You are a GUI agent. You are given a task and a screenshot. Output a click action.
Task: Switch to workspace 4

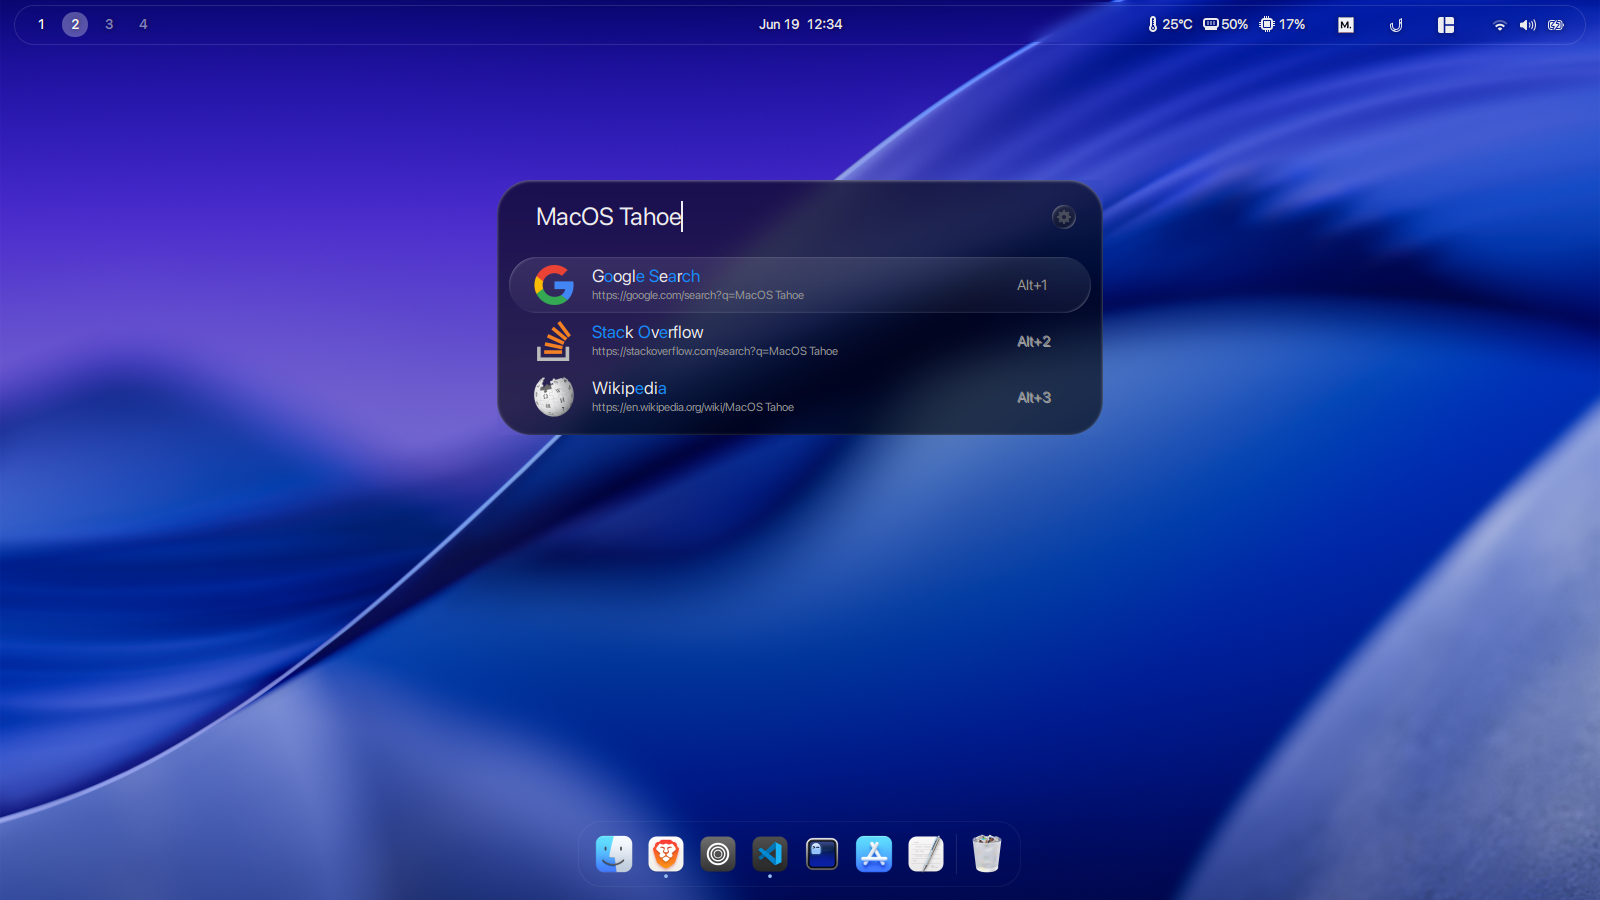point(143,24)
